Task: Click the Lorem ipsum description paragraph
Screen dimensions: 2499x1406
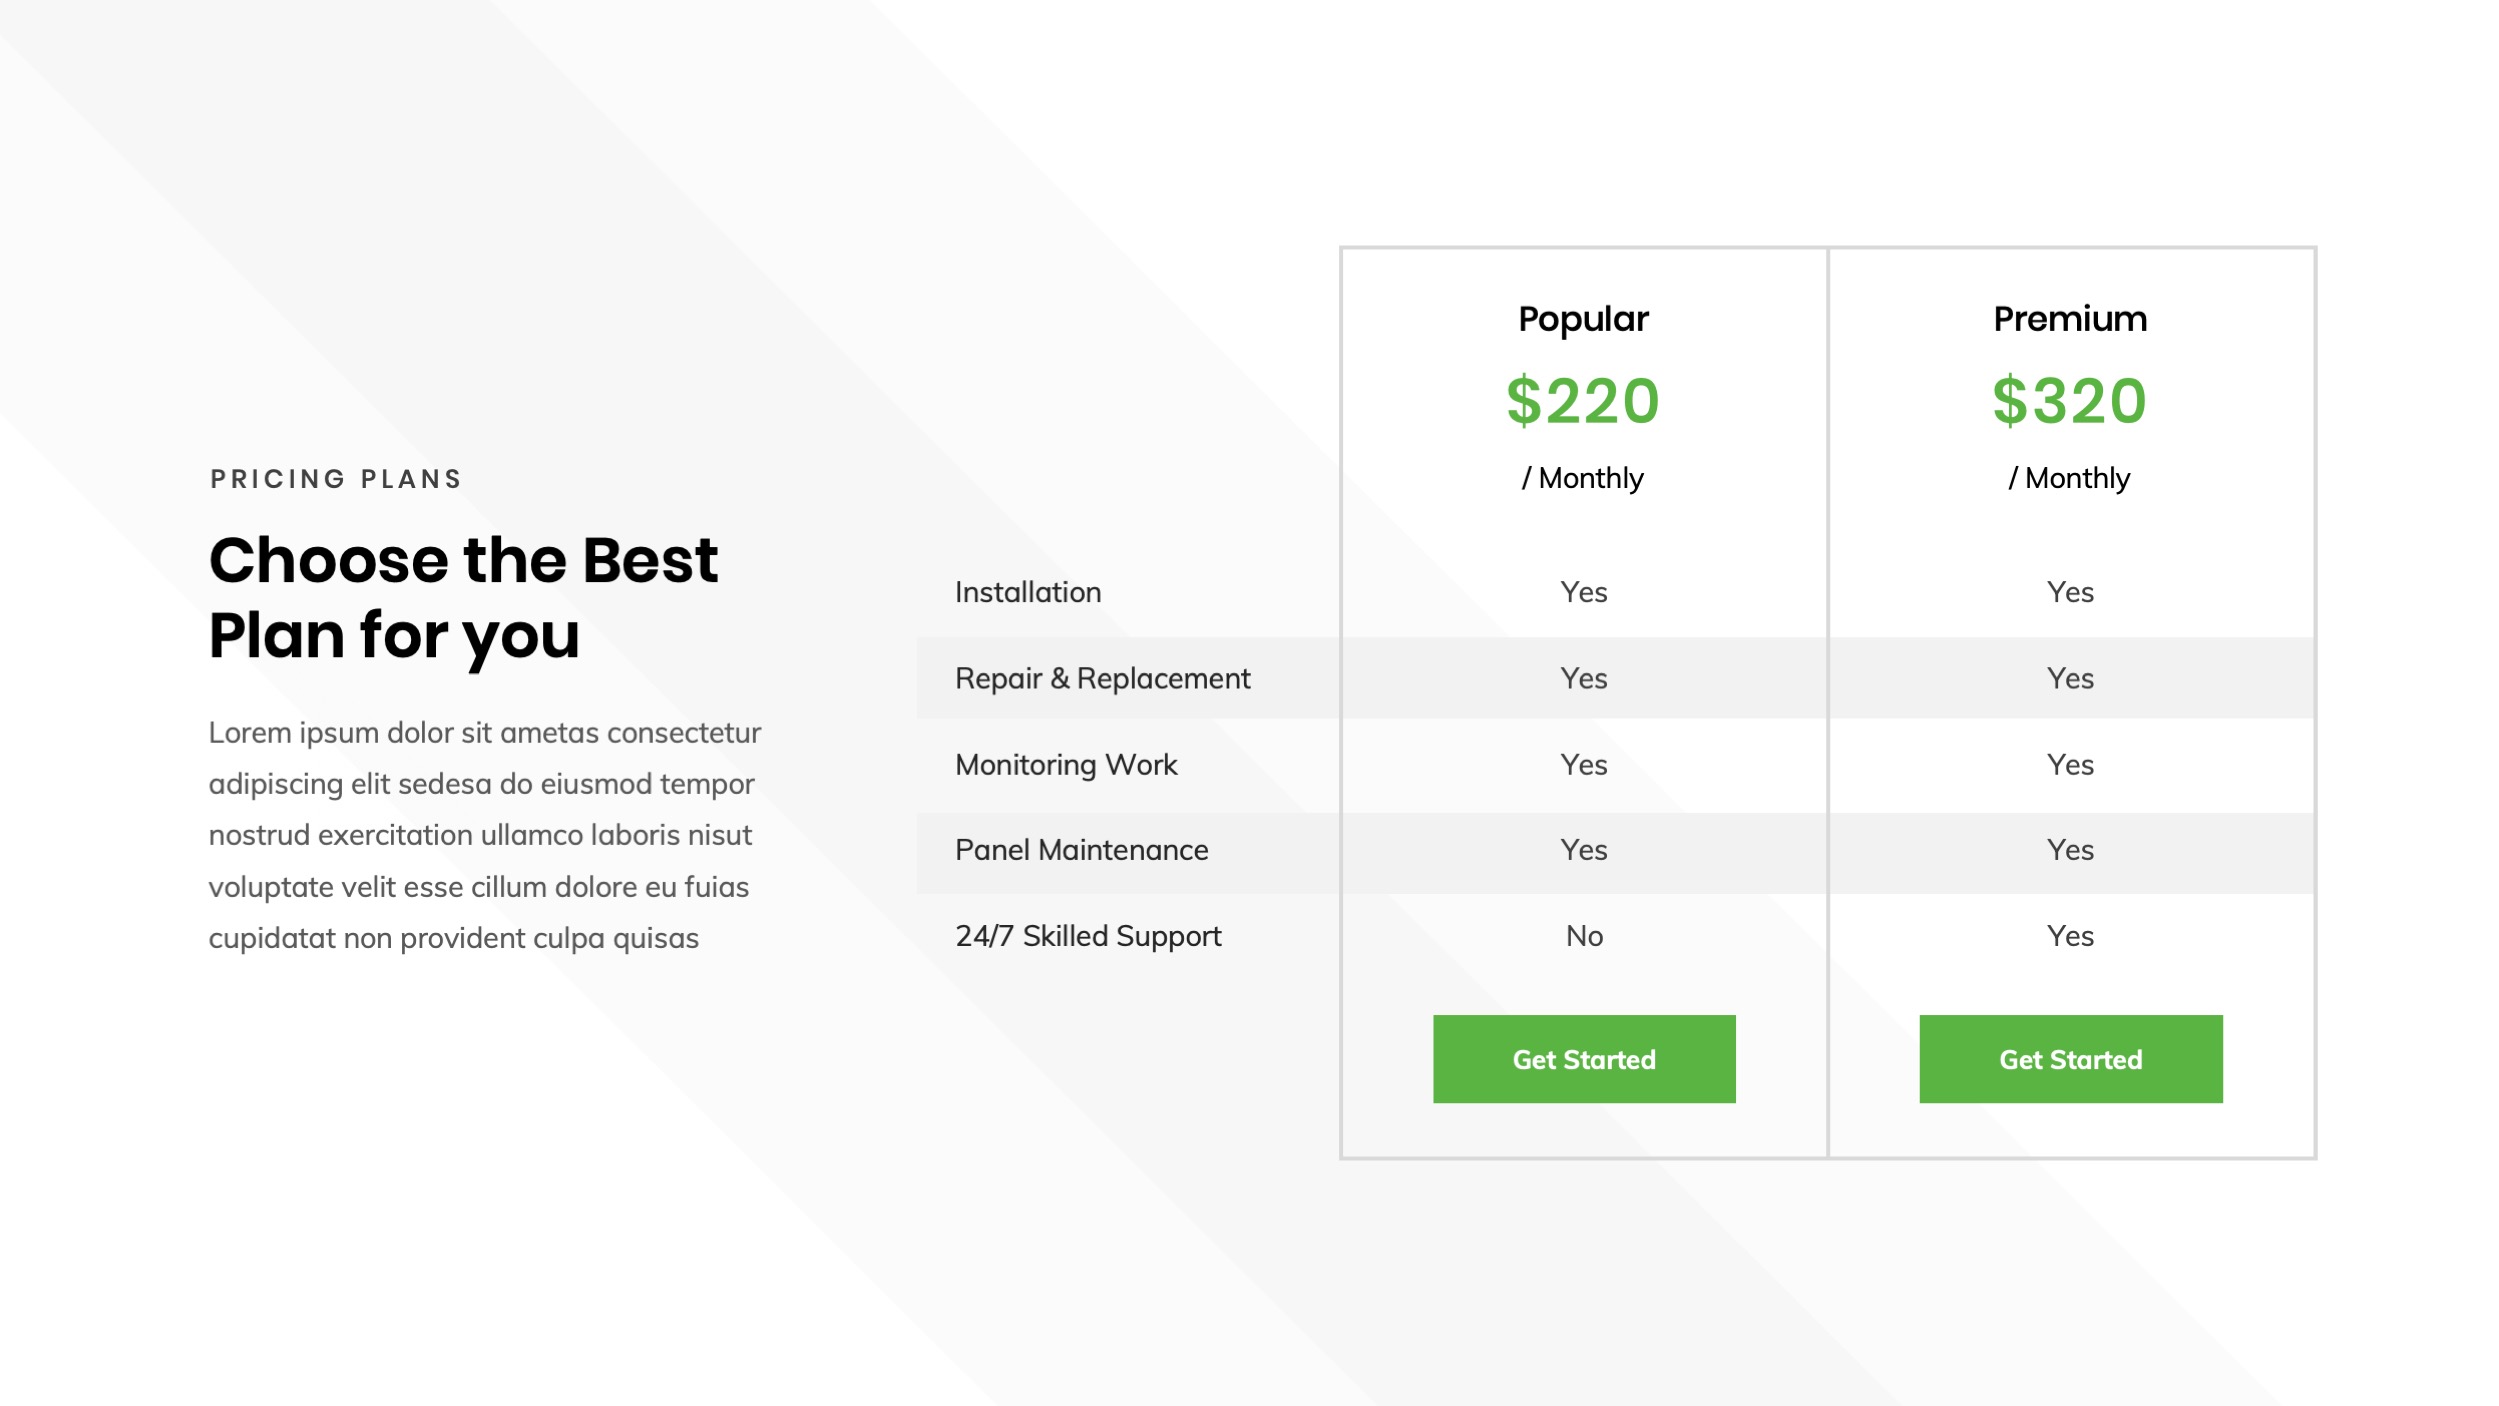Action: click(x=484, y=835)
